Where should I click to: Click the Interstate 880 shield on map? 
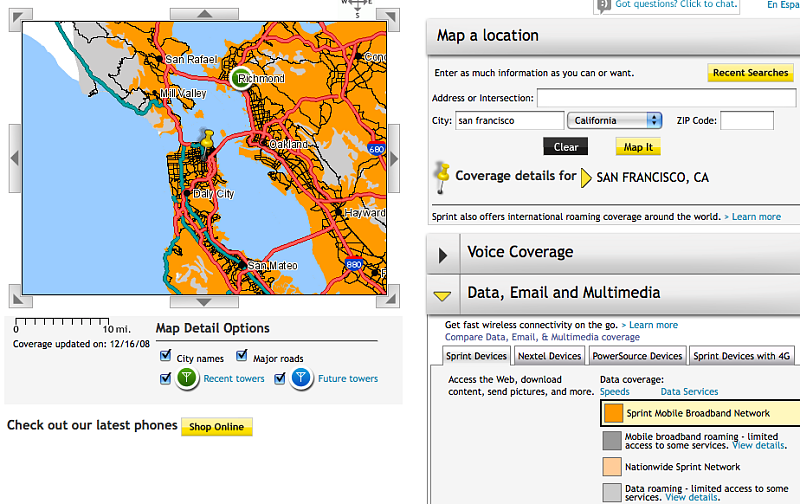354,264
